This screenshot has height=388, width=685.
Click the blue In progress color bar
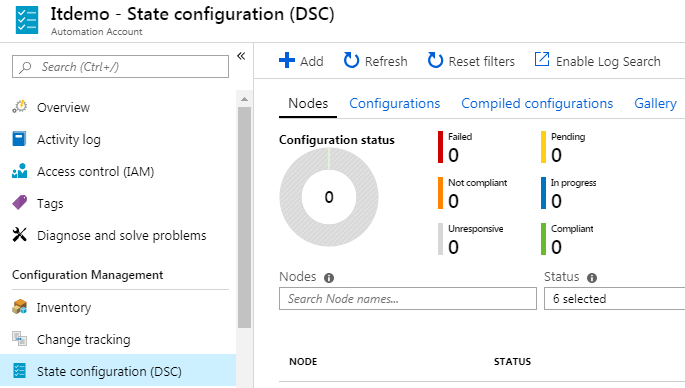[x=543, y=193]
